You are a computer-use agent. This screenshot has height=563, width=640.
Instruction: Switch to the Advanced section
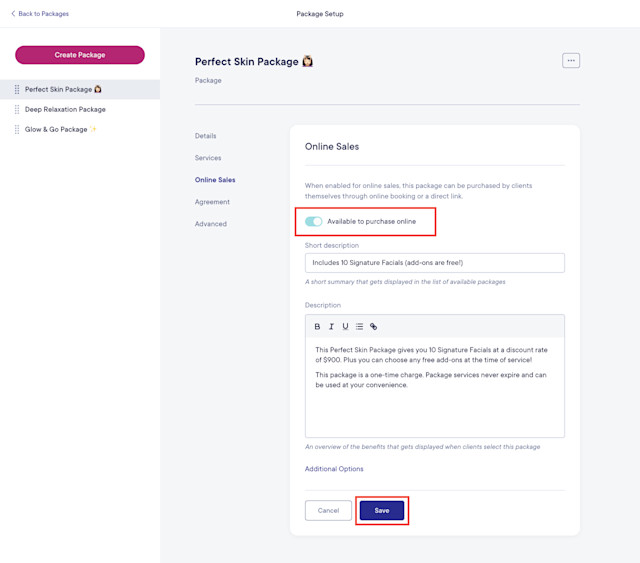tap(211, 224)
